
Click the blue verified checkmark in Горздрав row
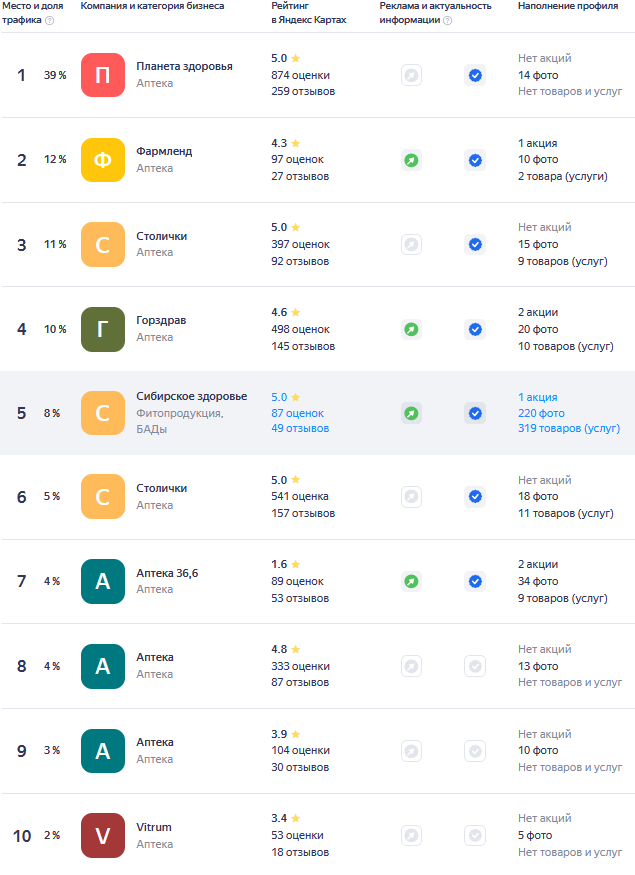(x=475, y=329)
